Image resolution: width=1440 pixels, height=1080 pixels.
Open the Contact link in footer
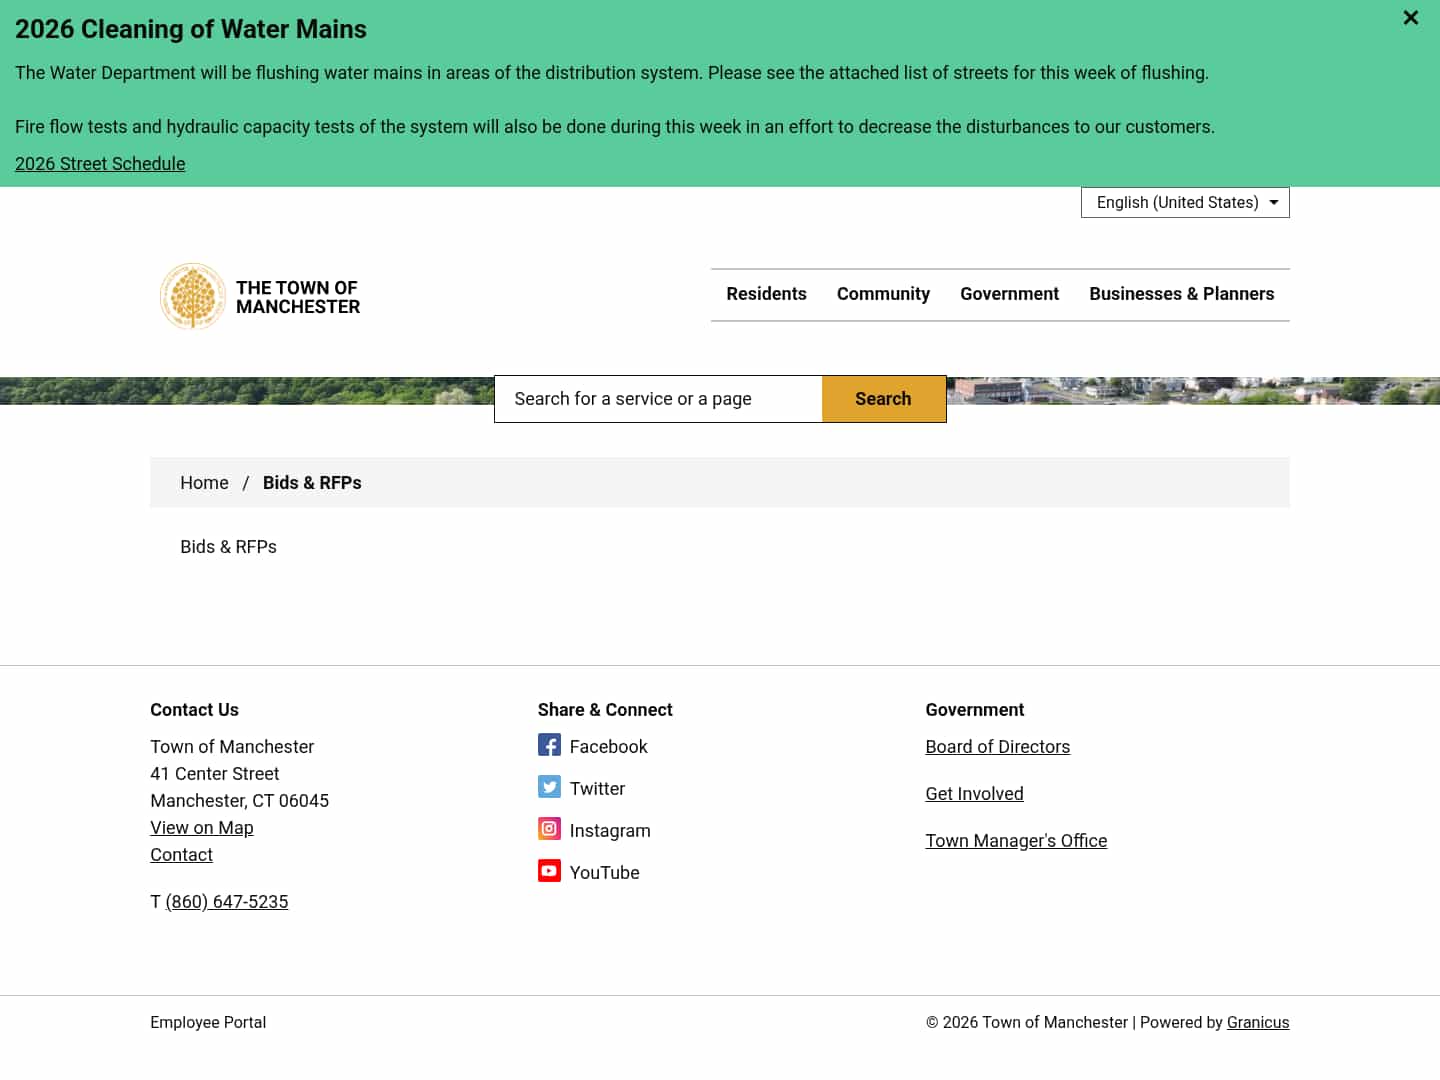(181, 855)
